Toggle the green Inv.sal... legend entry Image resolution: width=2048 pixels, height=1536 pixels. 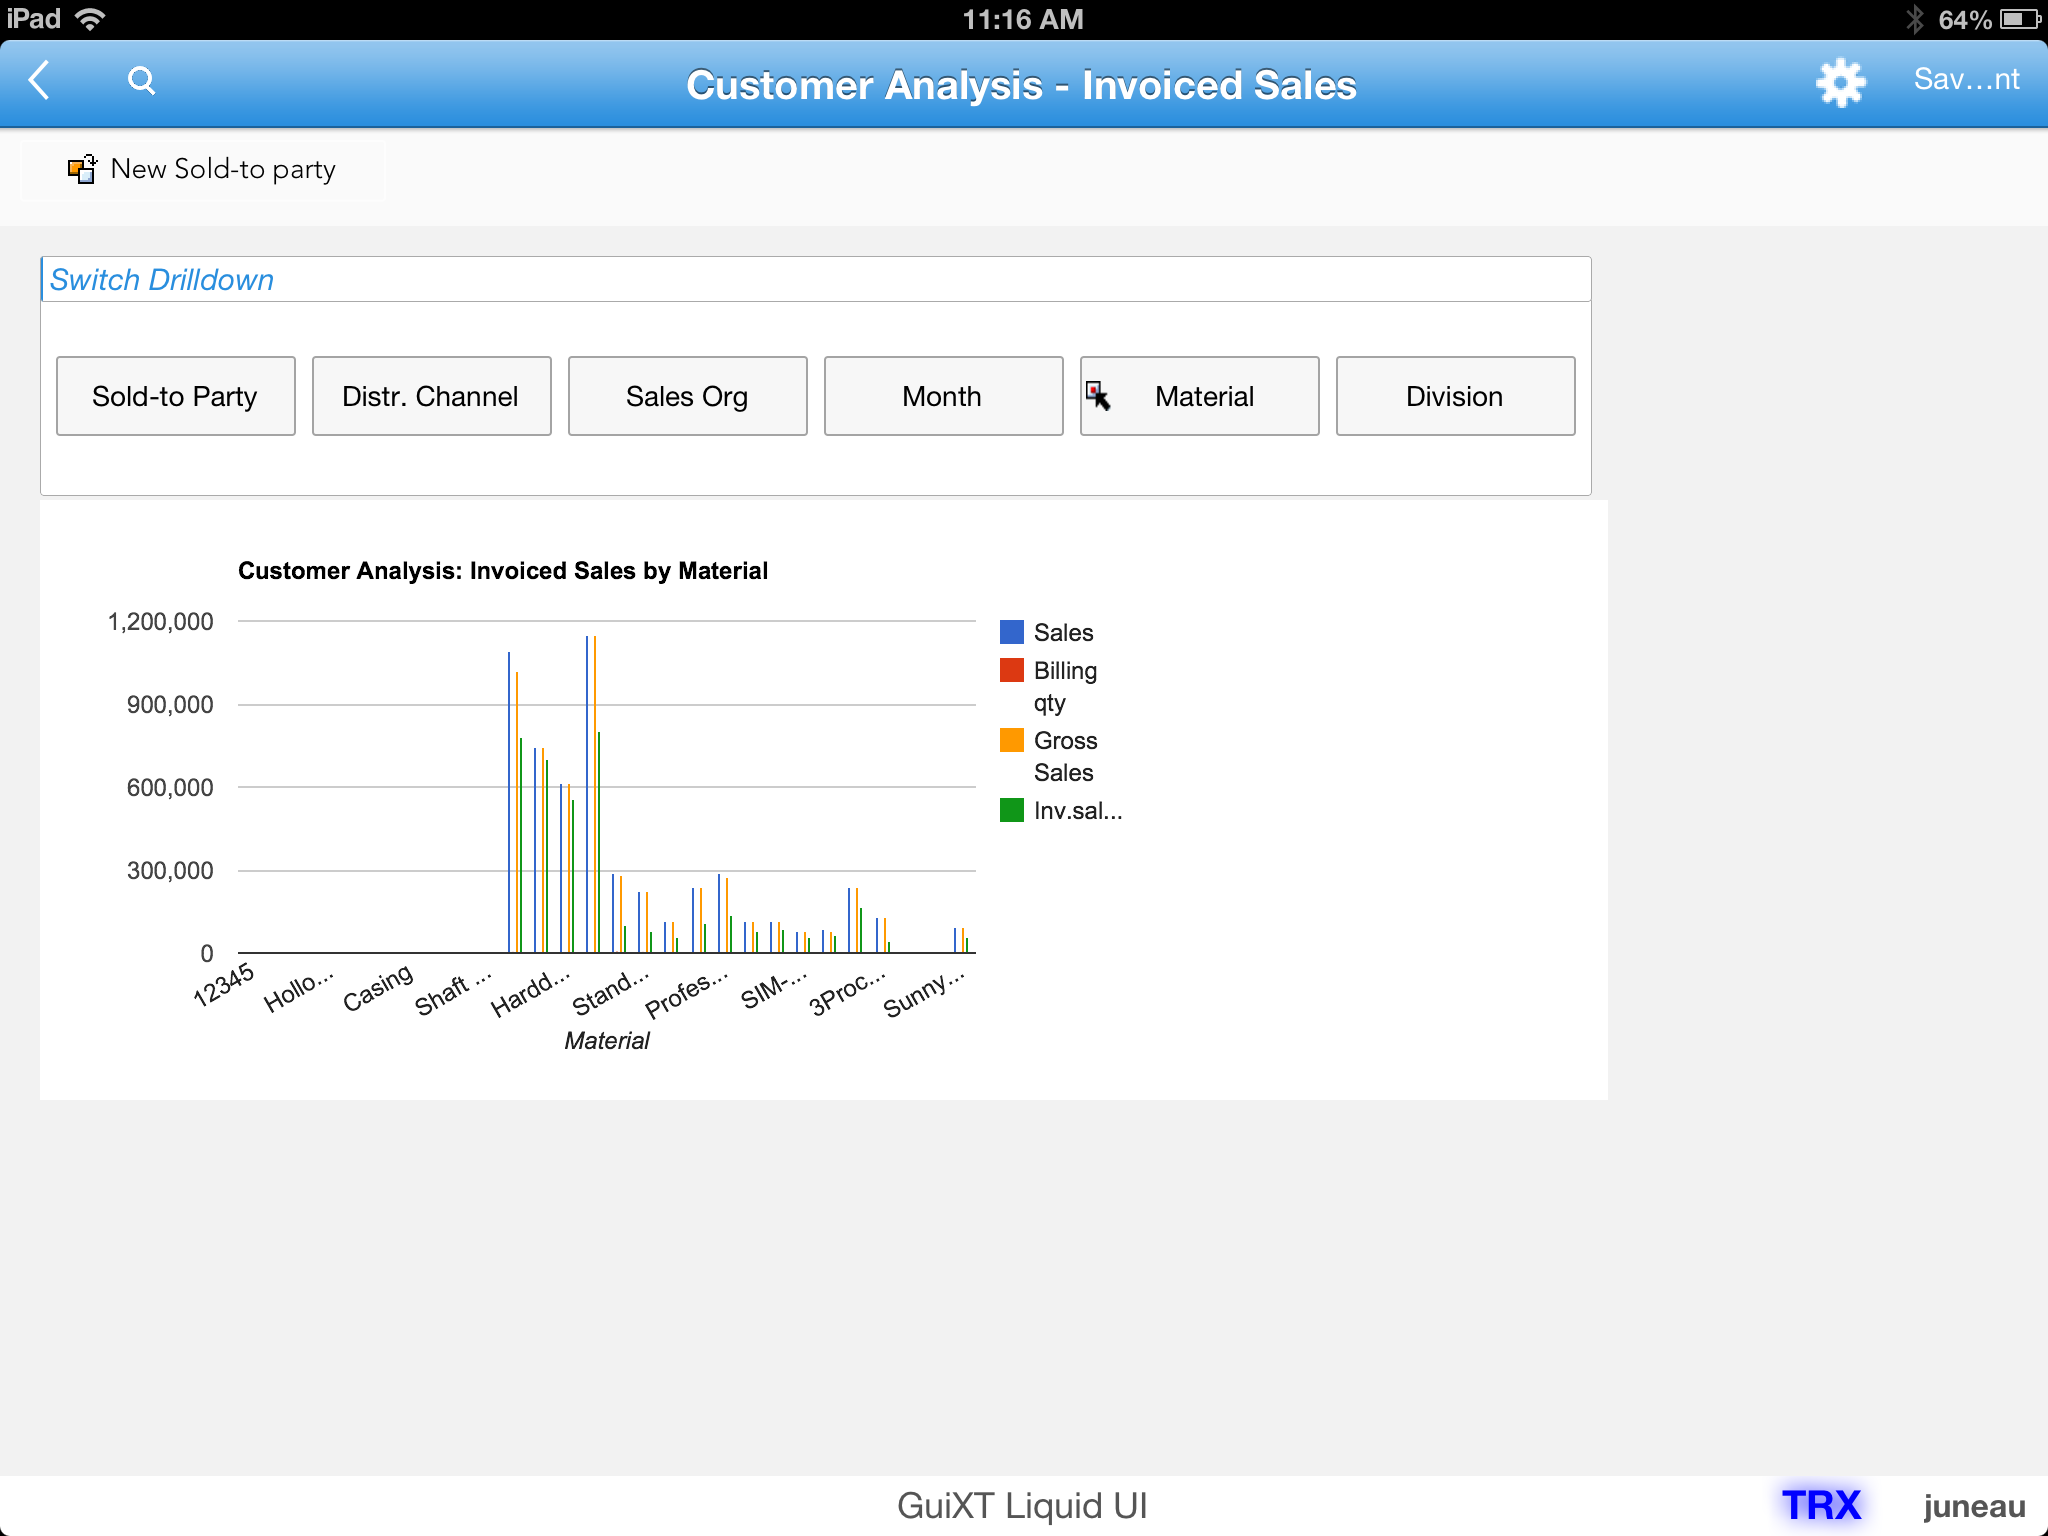click(1011, 810)
